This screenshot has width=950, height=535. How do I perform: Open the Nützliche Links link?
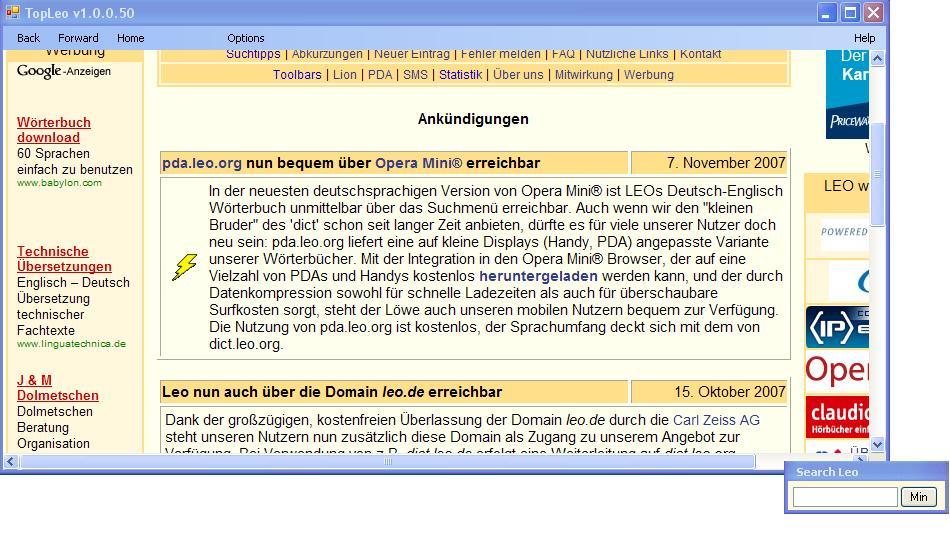coord(627,54)
